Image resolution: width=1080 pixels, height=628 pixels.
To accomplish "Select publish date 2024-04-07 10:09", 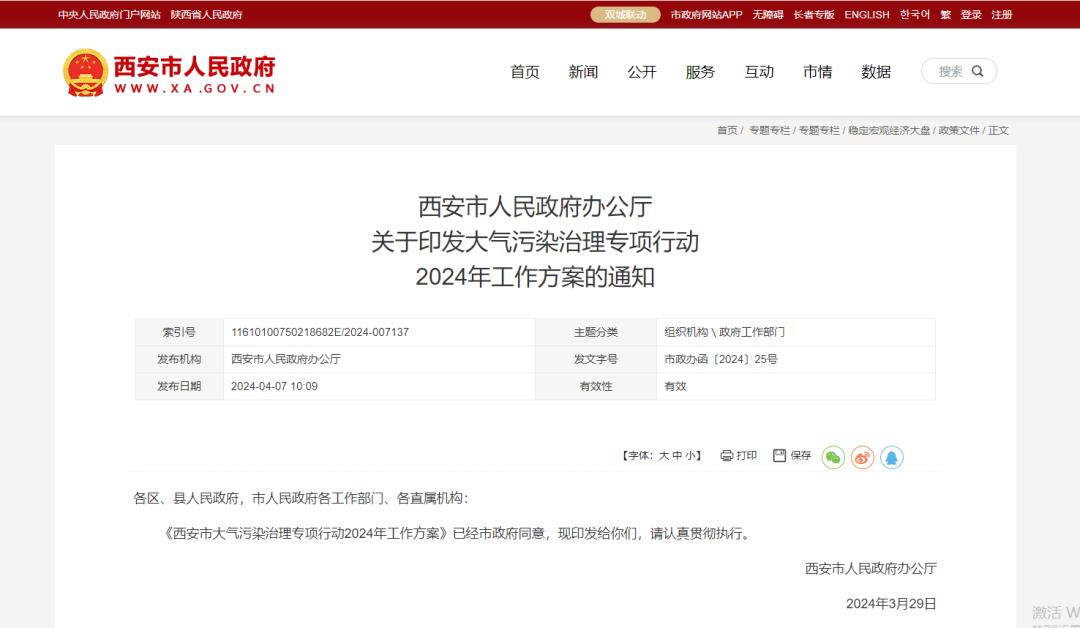I will click(x=274, y=386).
